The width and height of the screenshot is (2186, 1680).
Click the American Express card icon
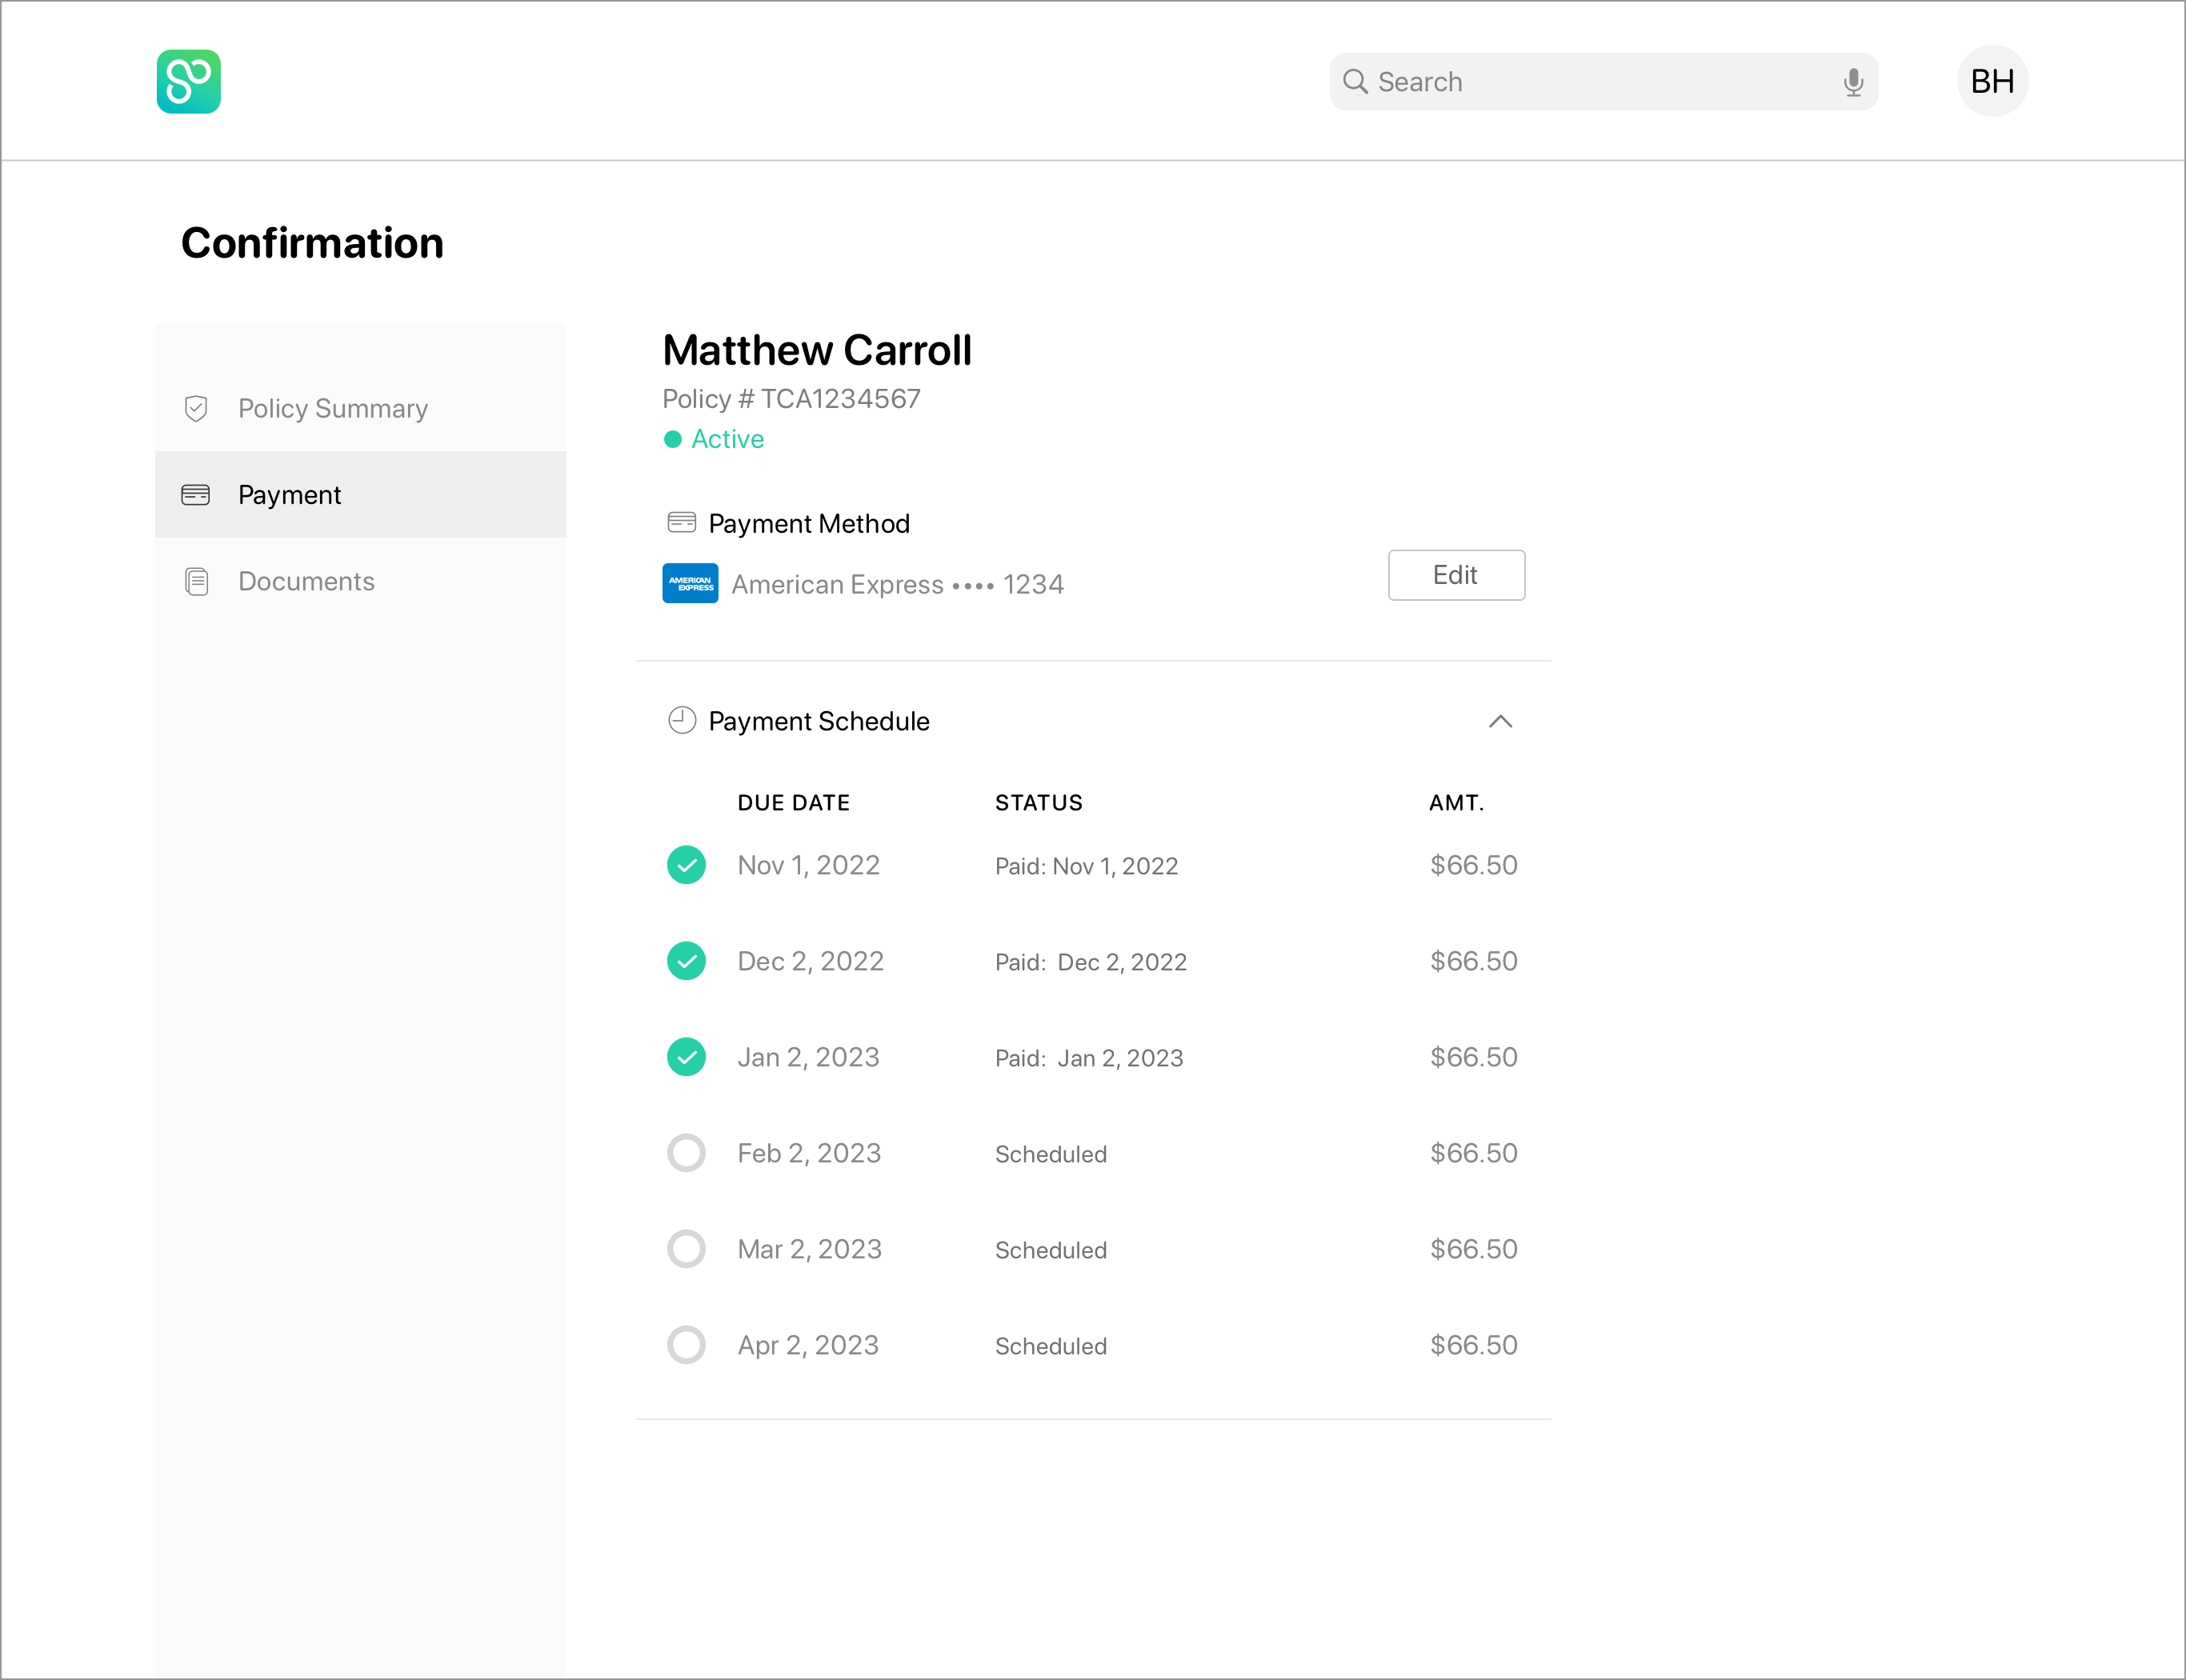(x=690, y=582)
